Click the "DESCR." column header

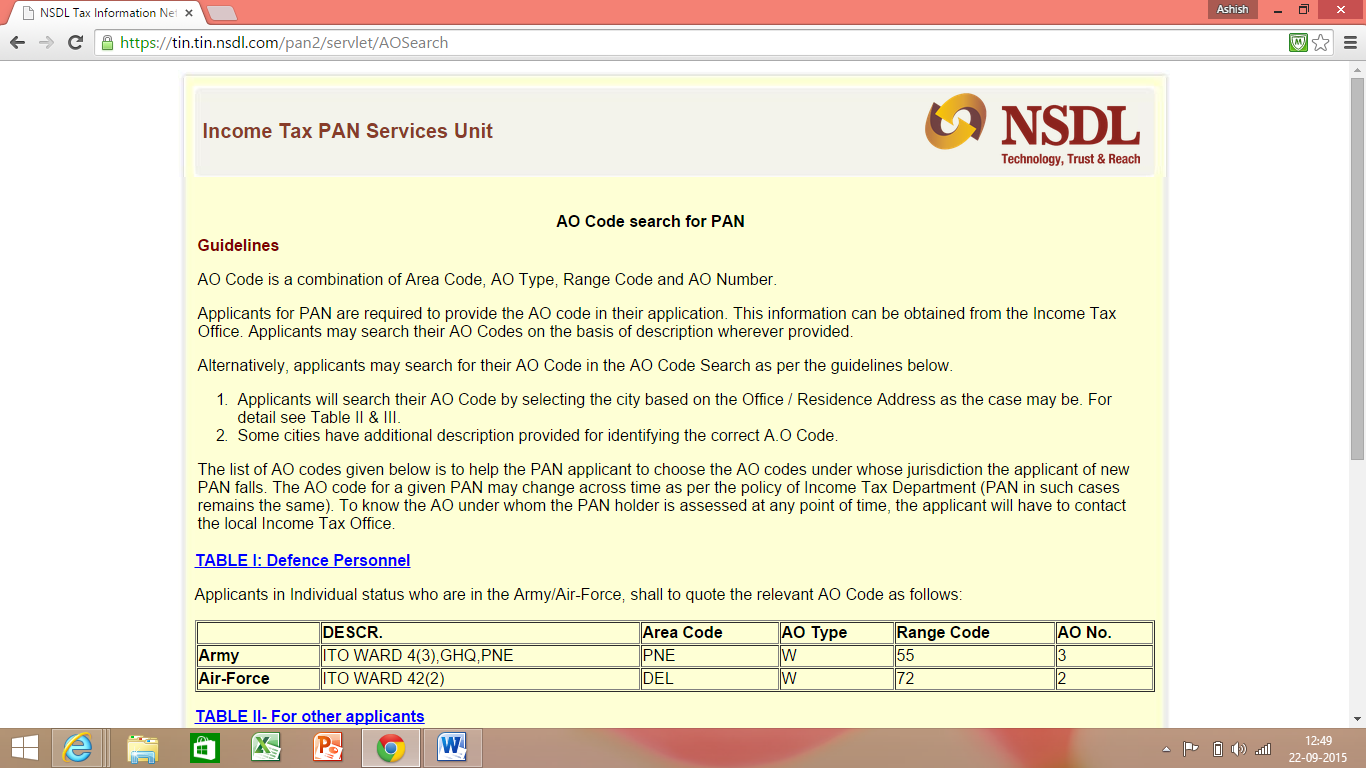[x=480, y=633]
